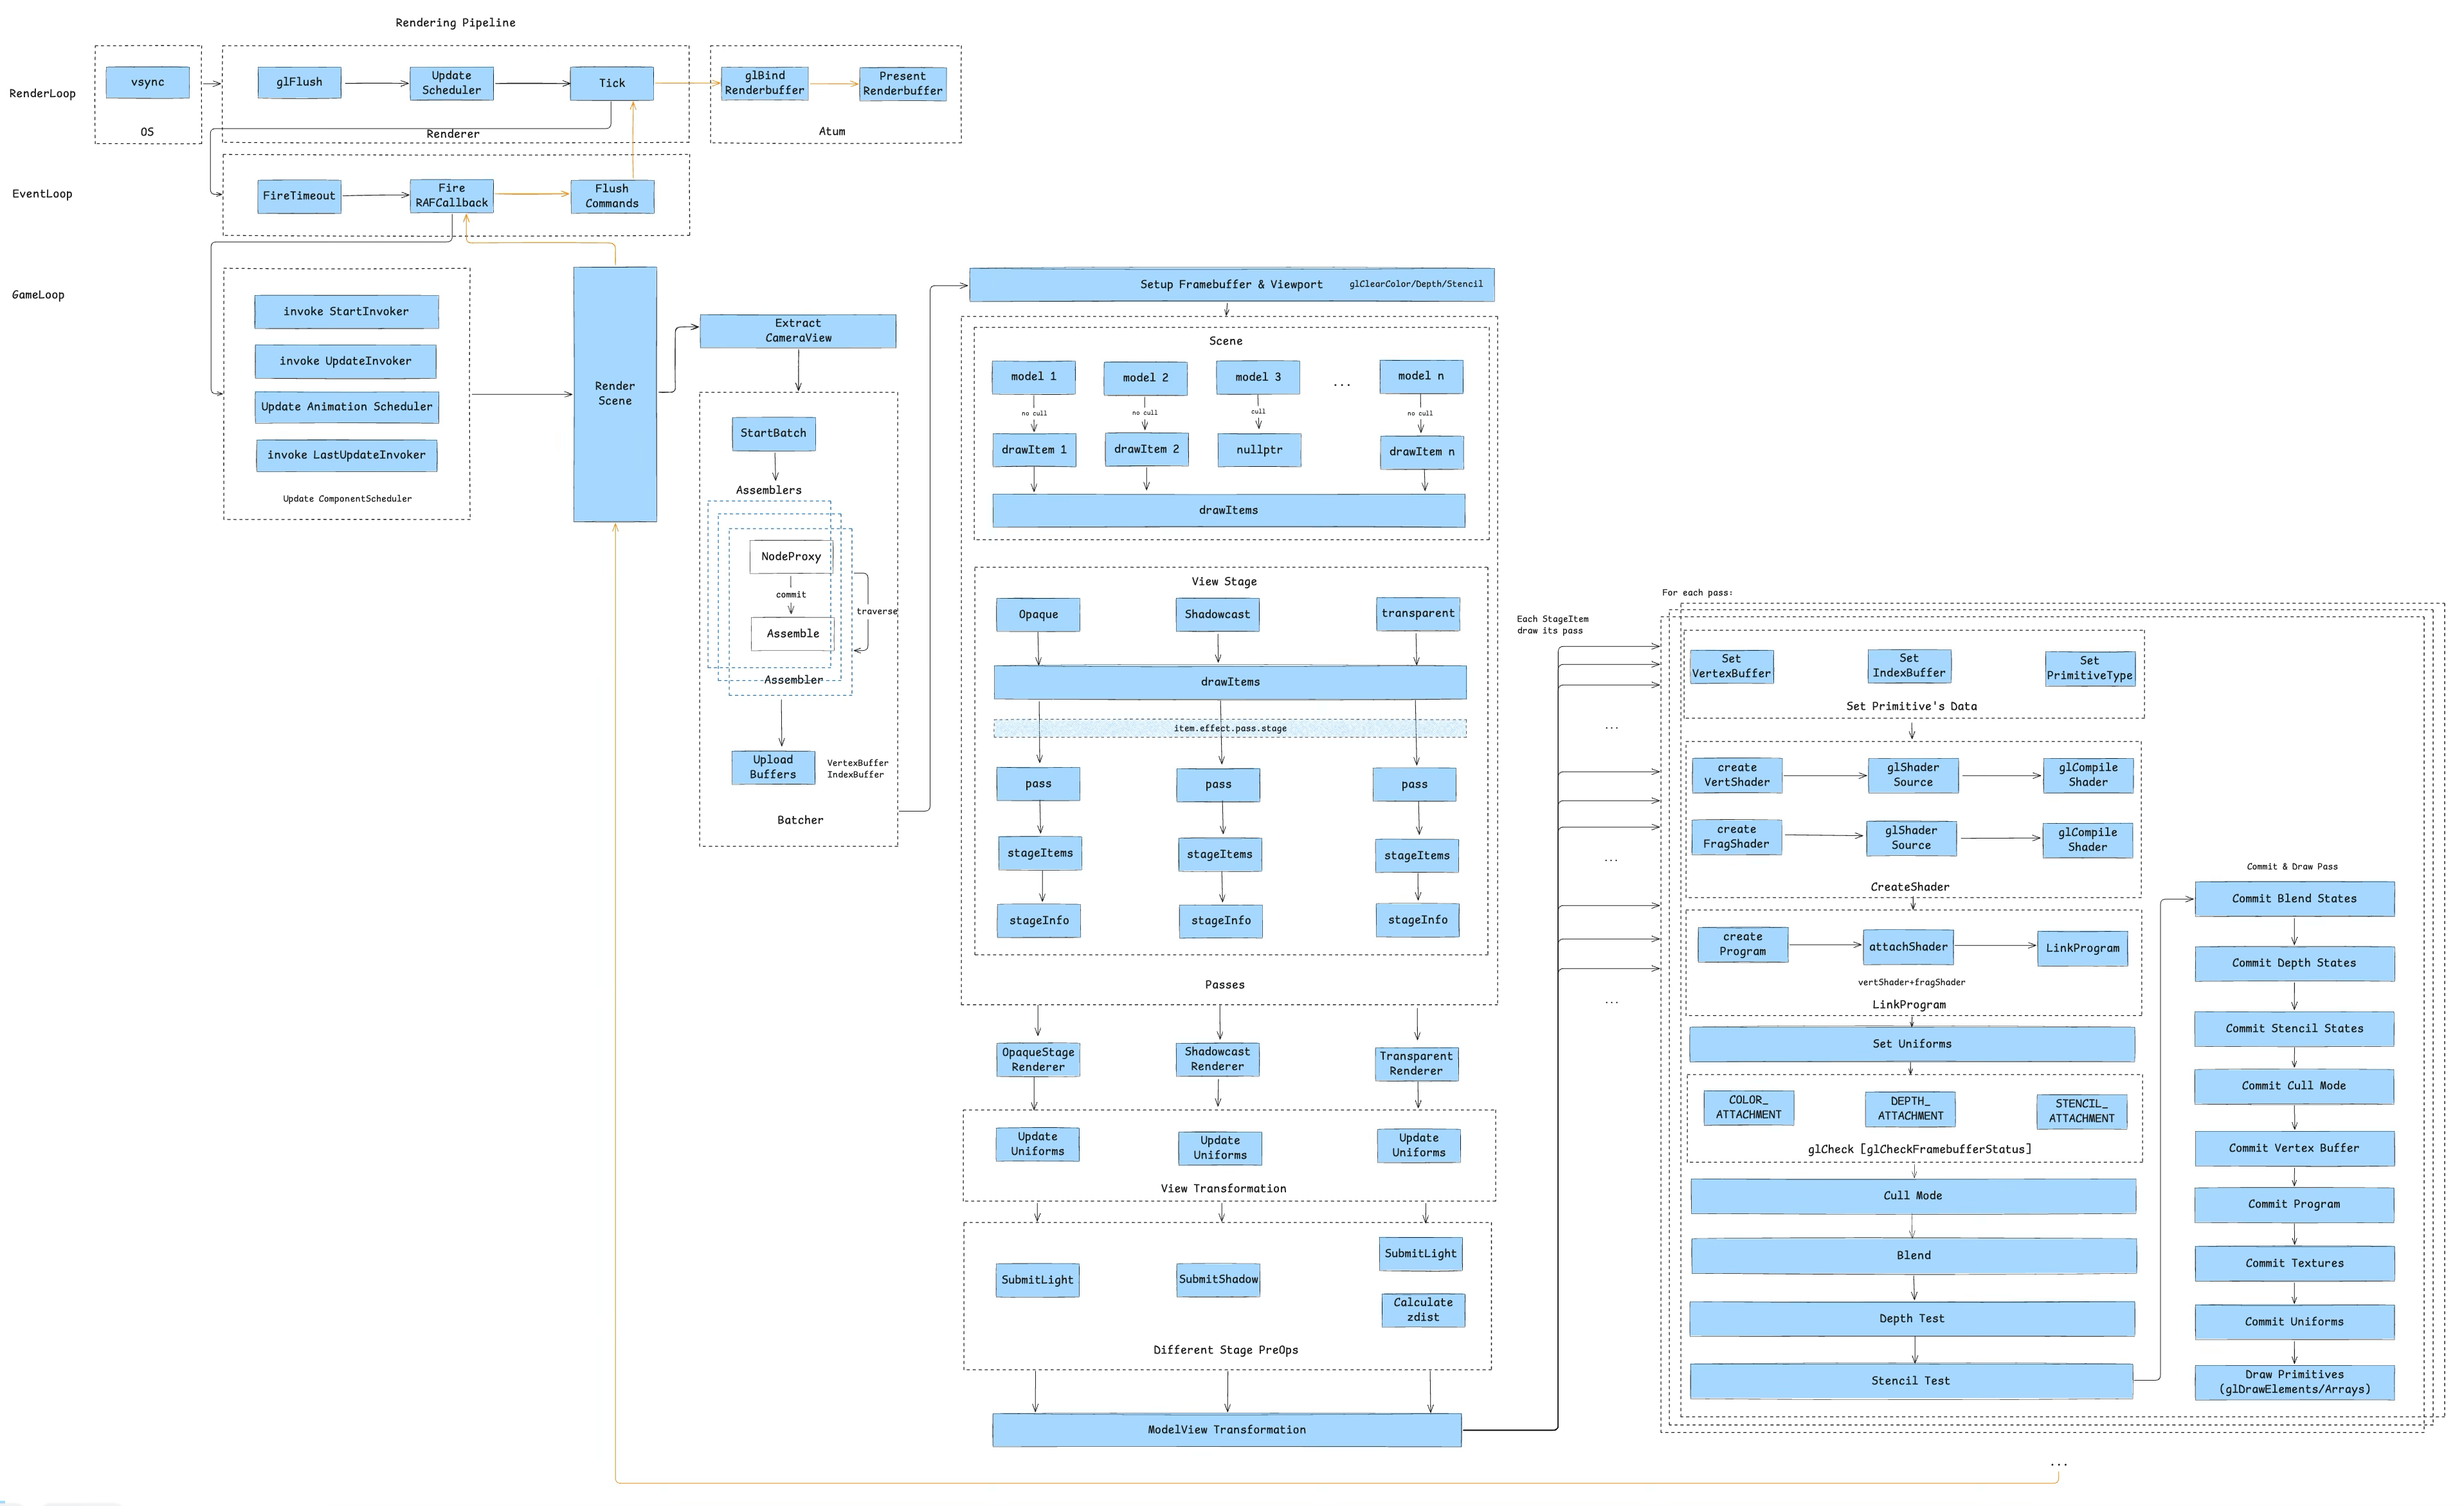Select the Setup Framebuffer & Viewport bar
Viewport: 2464px width, 1506px height.
[x=1231, y=285]
